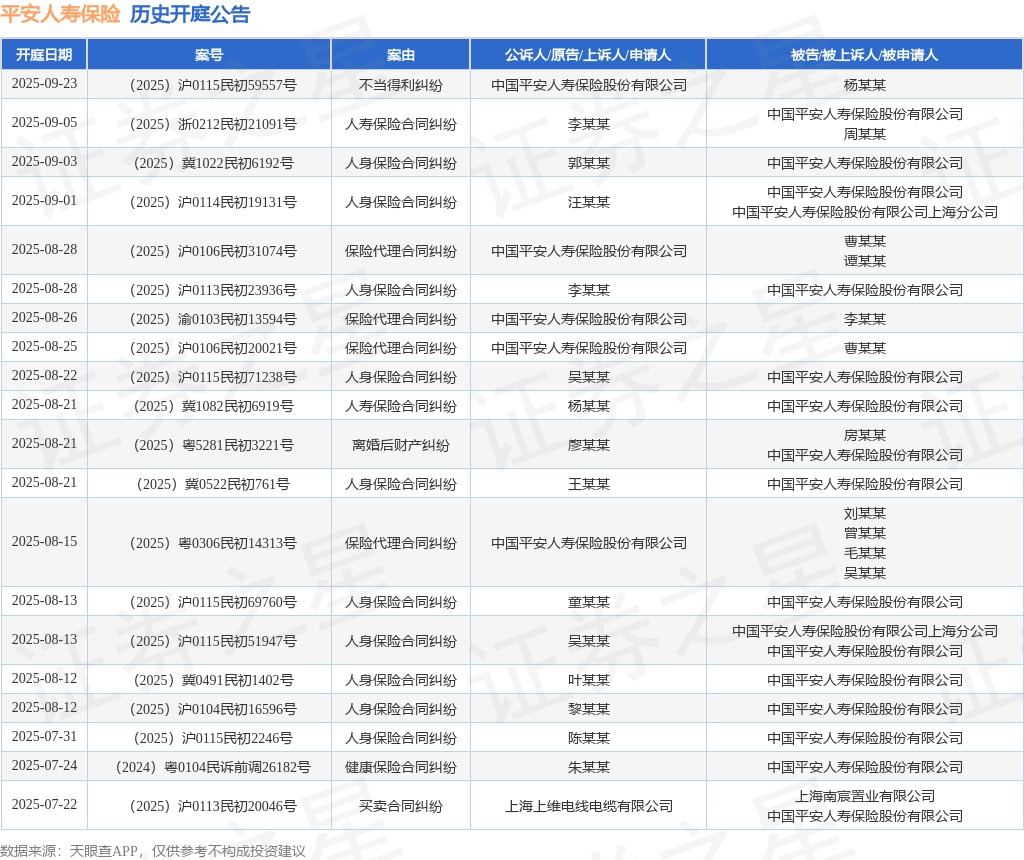Click case number 冀1022民初6192号
The height and width of the screenshot is (860, 1024).
tap(213, 163)
